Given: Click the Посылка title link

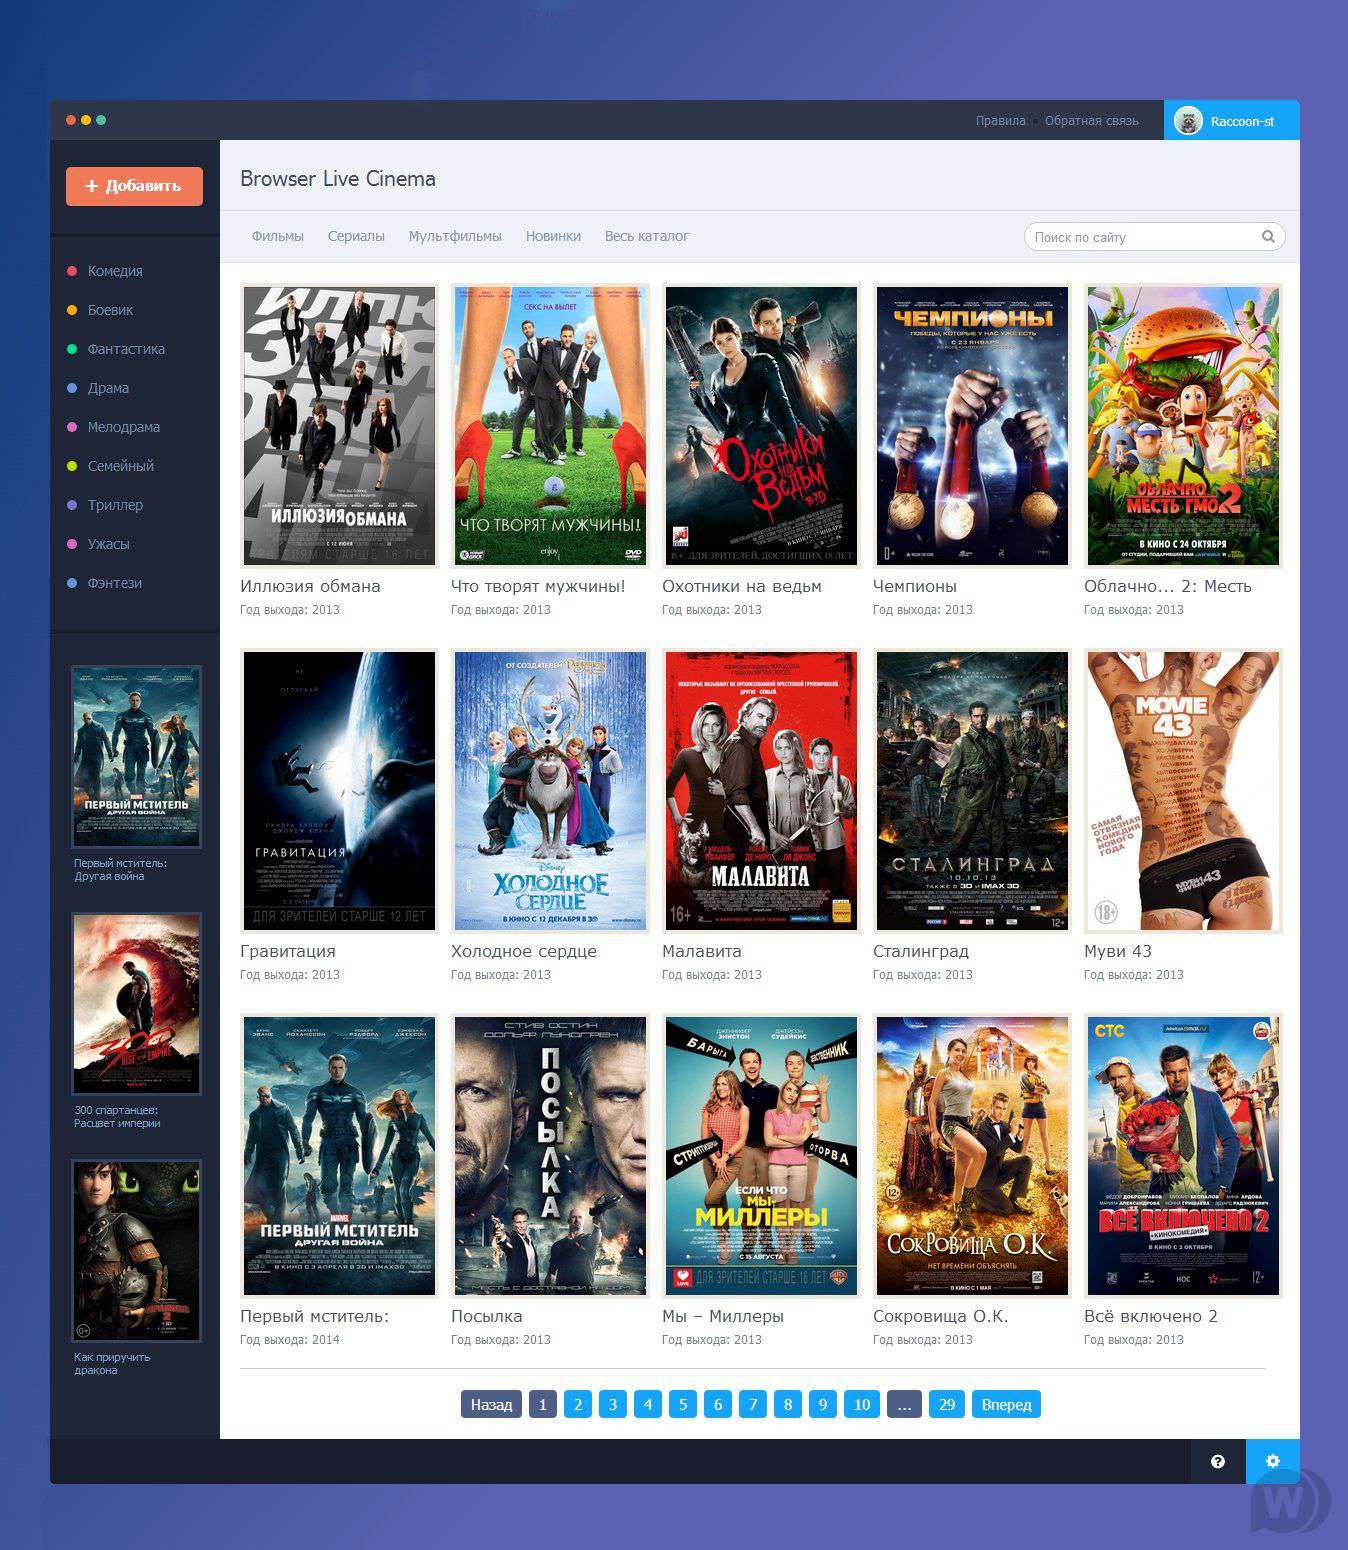Looking at the screenshot, I should point(487,1316).
